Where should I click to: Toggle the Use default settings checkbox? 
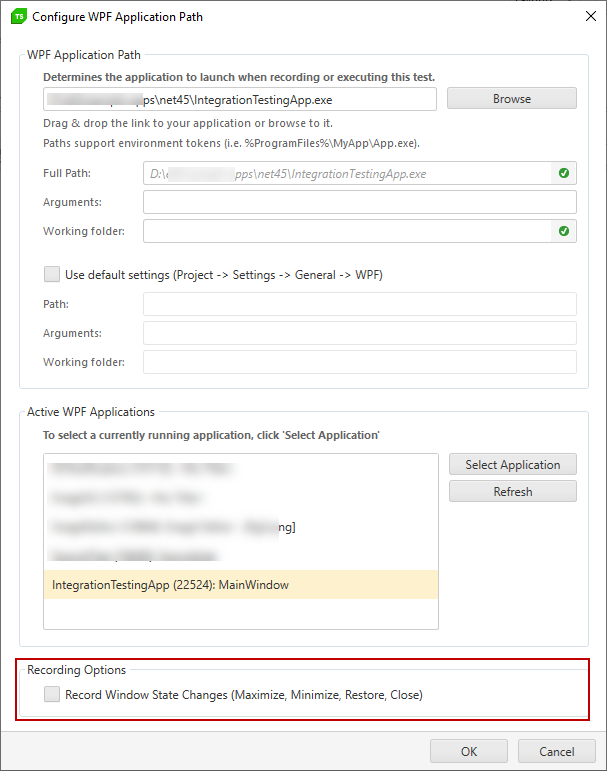pos(52,274)
